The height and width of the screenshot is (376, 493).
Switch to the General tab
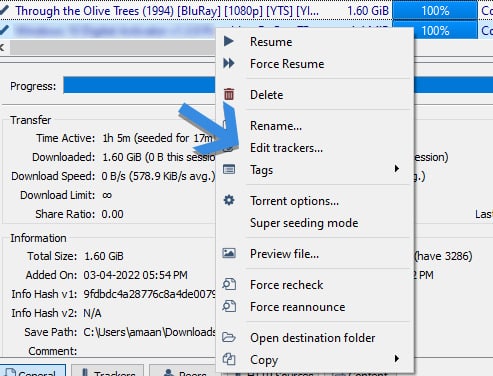click(33, 370)
